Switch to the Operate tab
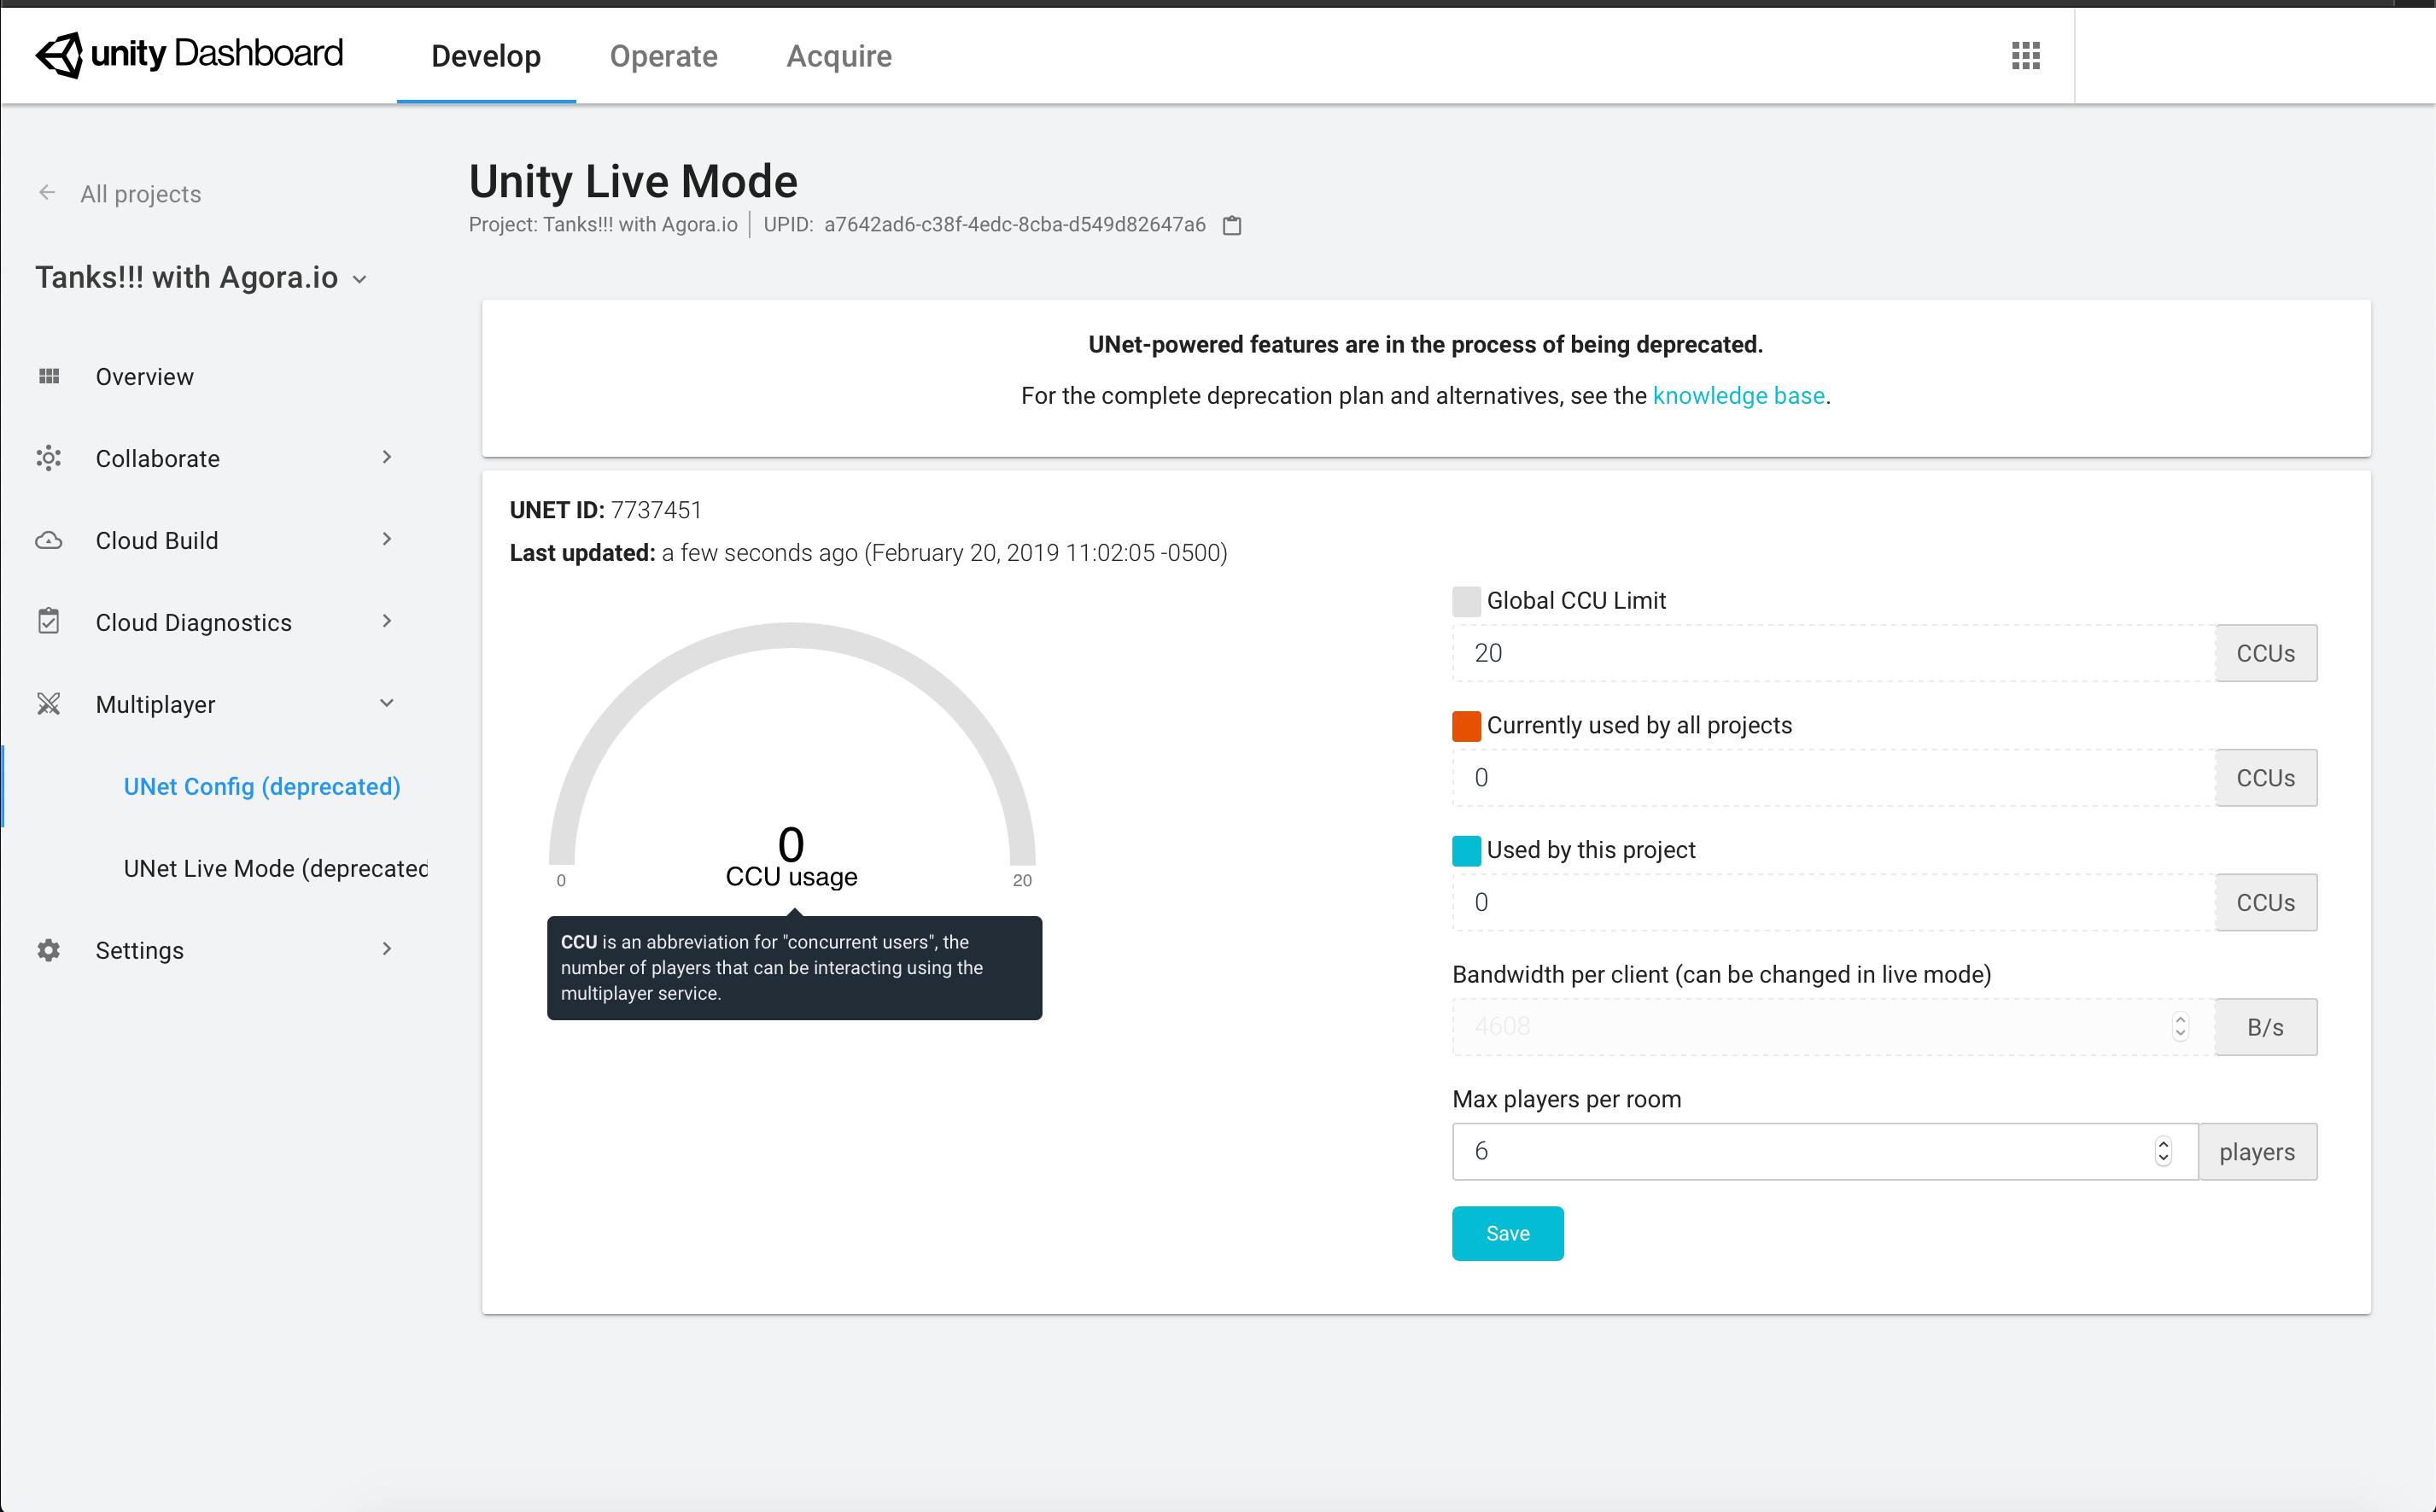The height and width of the screenshot is (1512, 2436). pos(663,56)
